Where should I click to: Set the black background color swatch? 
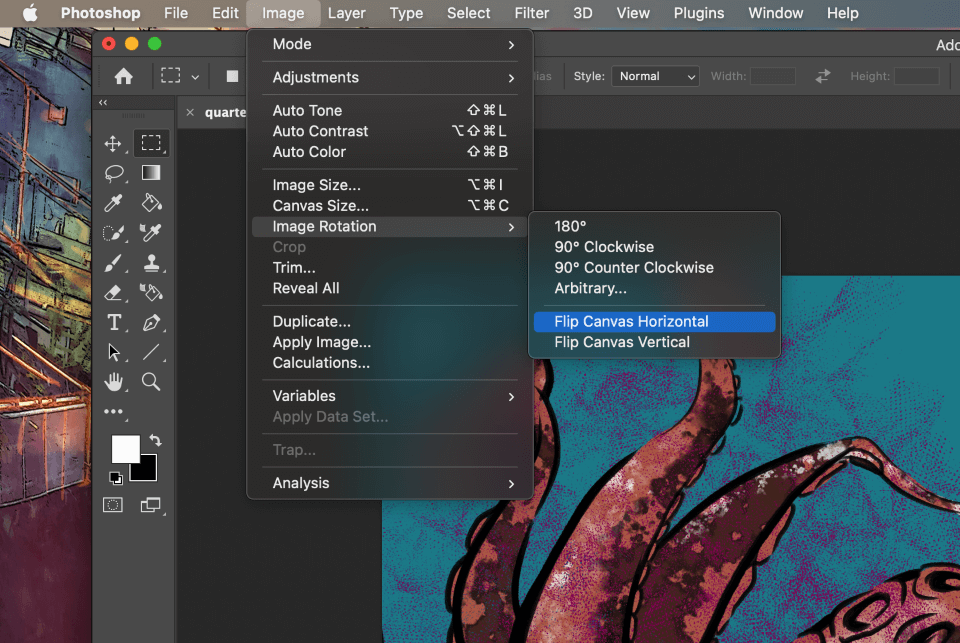(147, 470)
